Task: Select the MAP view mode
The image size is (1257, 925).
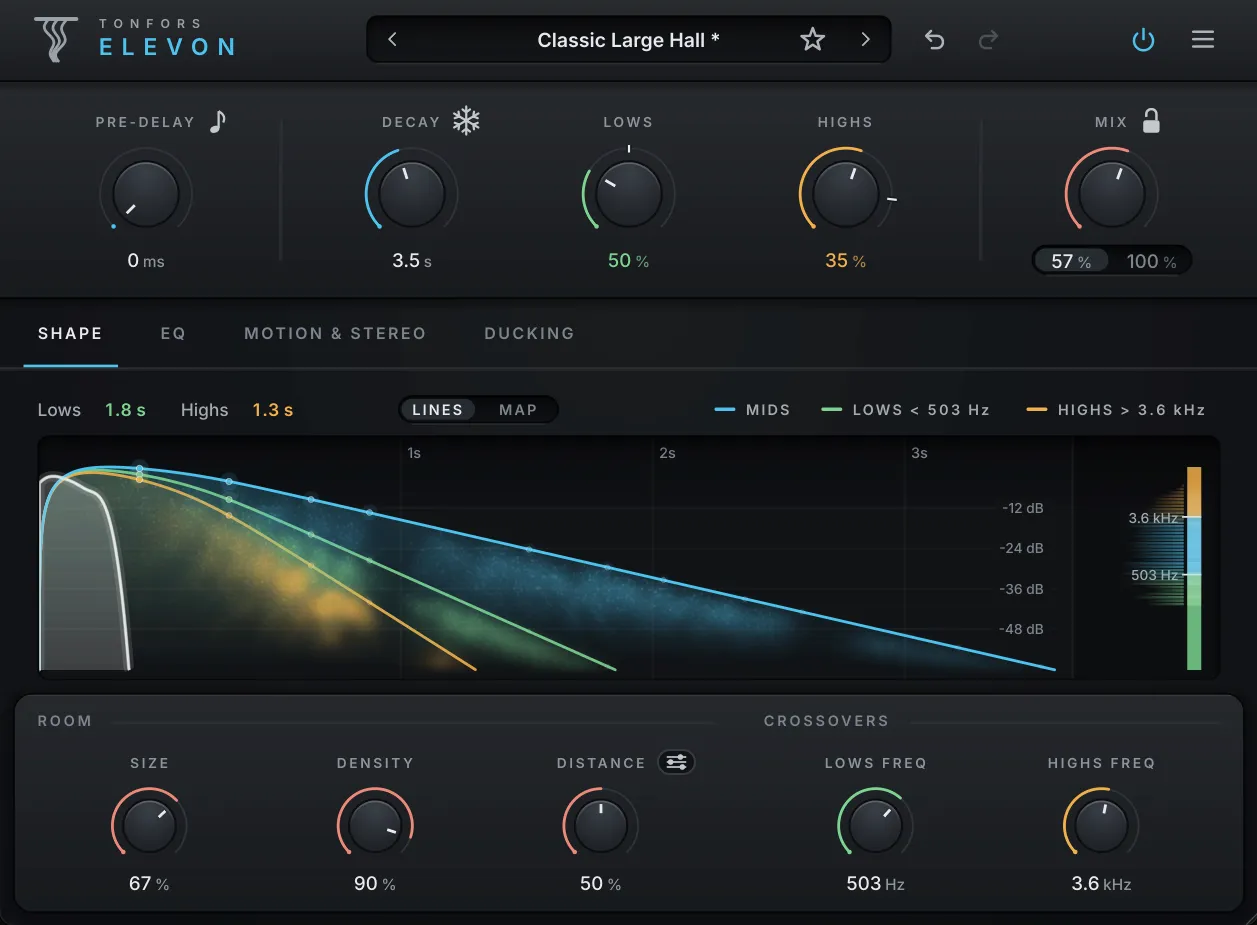Action: (518, 410)
